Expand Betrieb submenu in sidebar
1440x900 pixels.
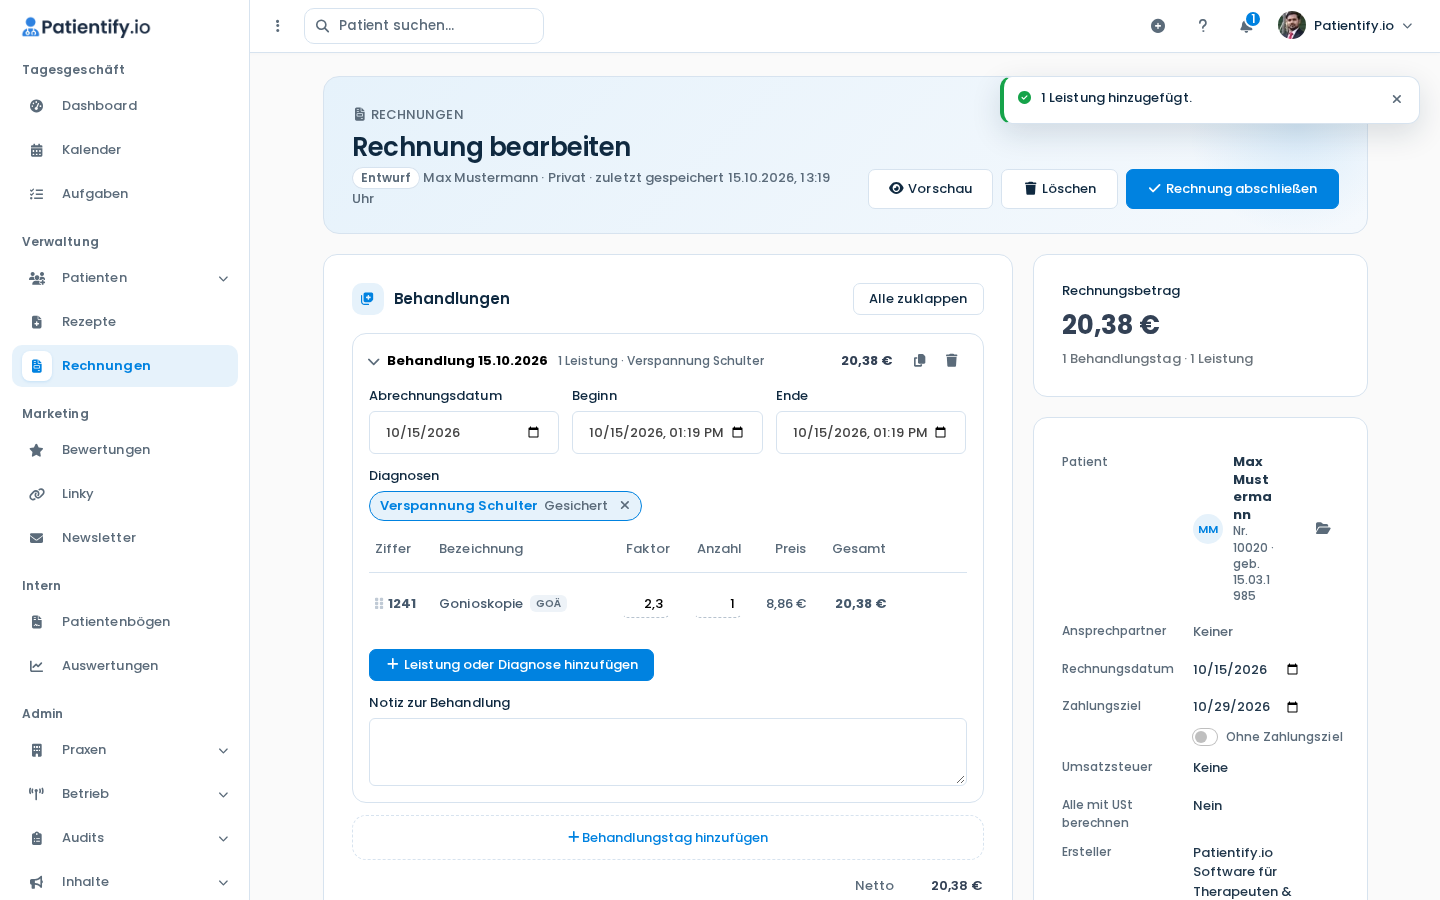[x=223, y=794]
